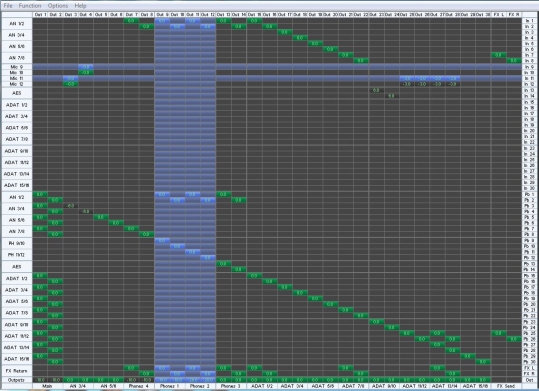Click the PH 11/12 playback row label
The height and width of the screenshot is (391, 539).
click(16, 255)
